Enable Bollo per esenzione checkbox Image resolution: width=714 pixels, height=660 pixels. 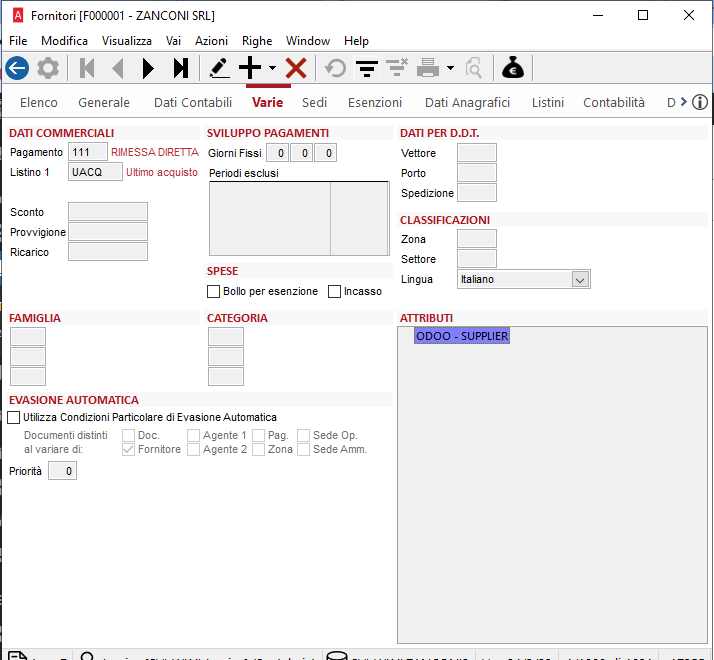pyautogui.click(x=213, y=292)
